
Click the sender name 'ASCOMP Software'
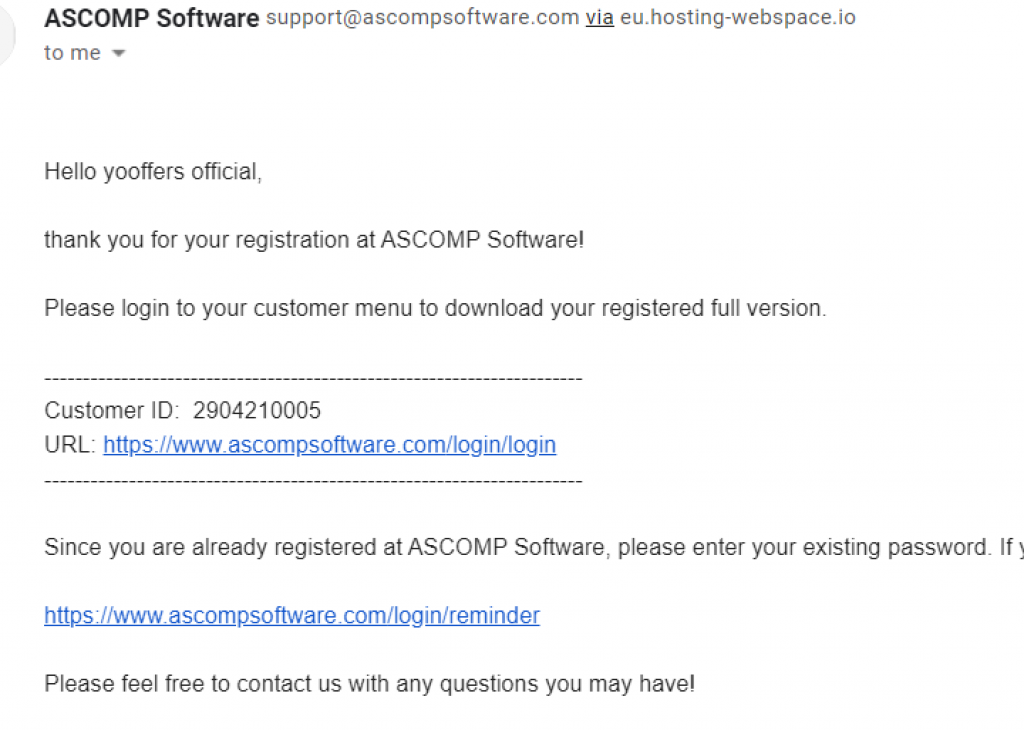click(152, 18)
